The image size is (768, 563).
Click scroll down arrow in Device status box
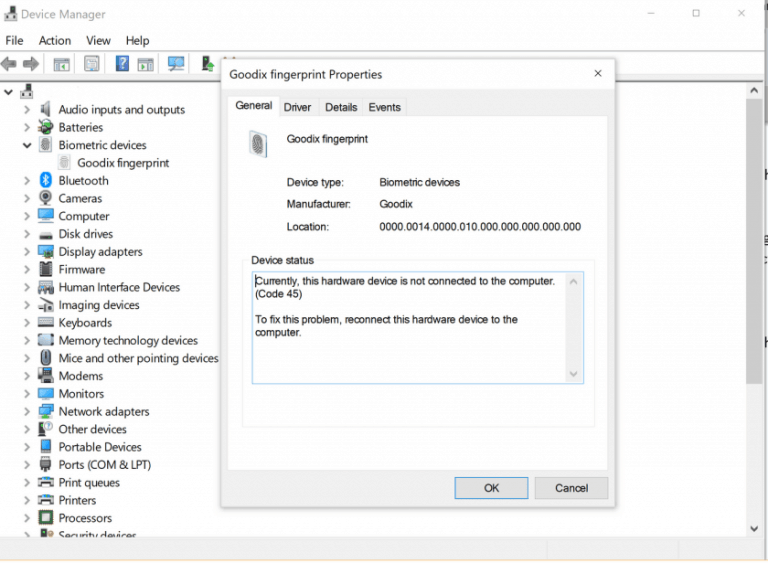[573, 374]
